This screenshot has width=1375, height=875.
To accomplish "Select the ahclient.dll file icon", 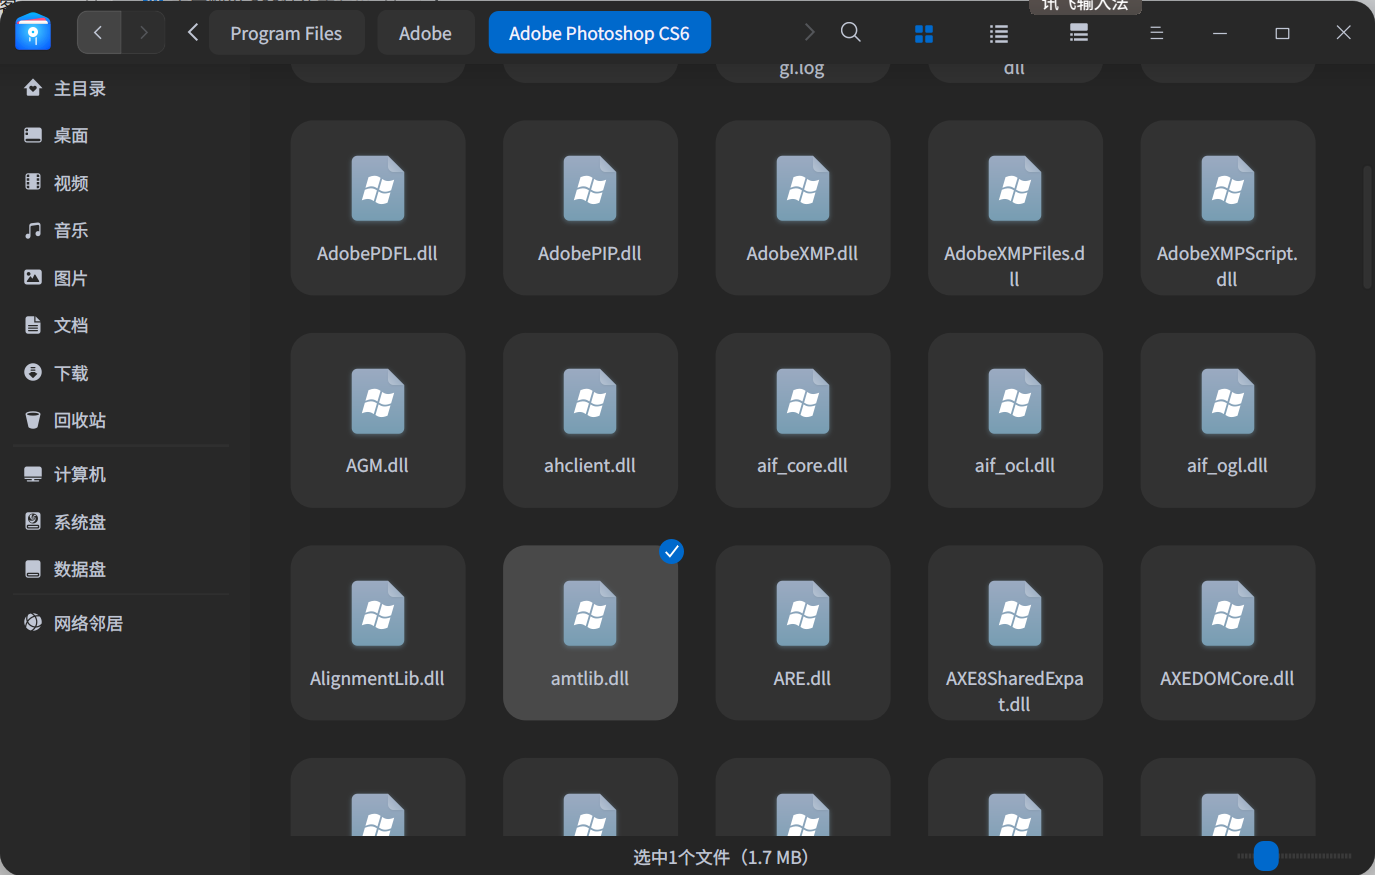I will (x=590, y=401).
